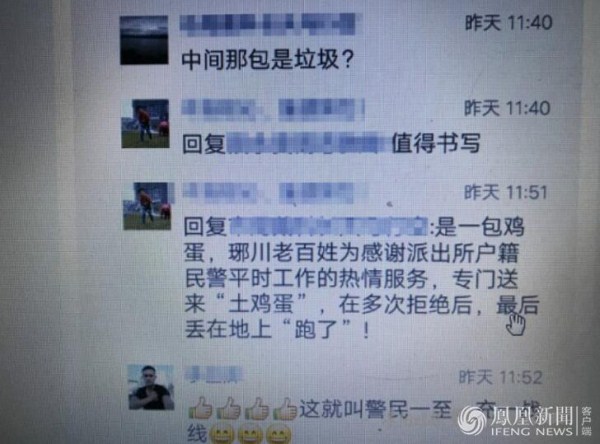
Task: Click the 昨天 11:52 timestamp
Action: (x=501, y=377)
